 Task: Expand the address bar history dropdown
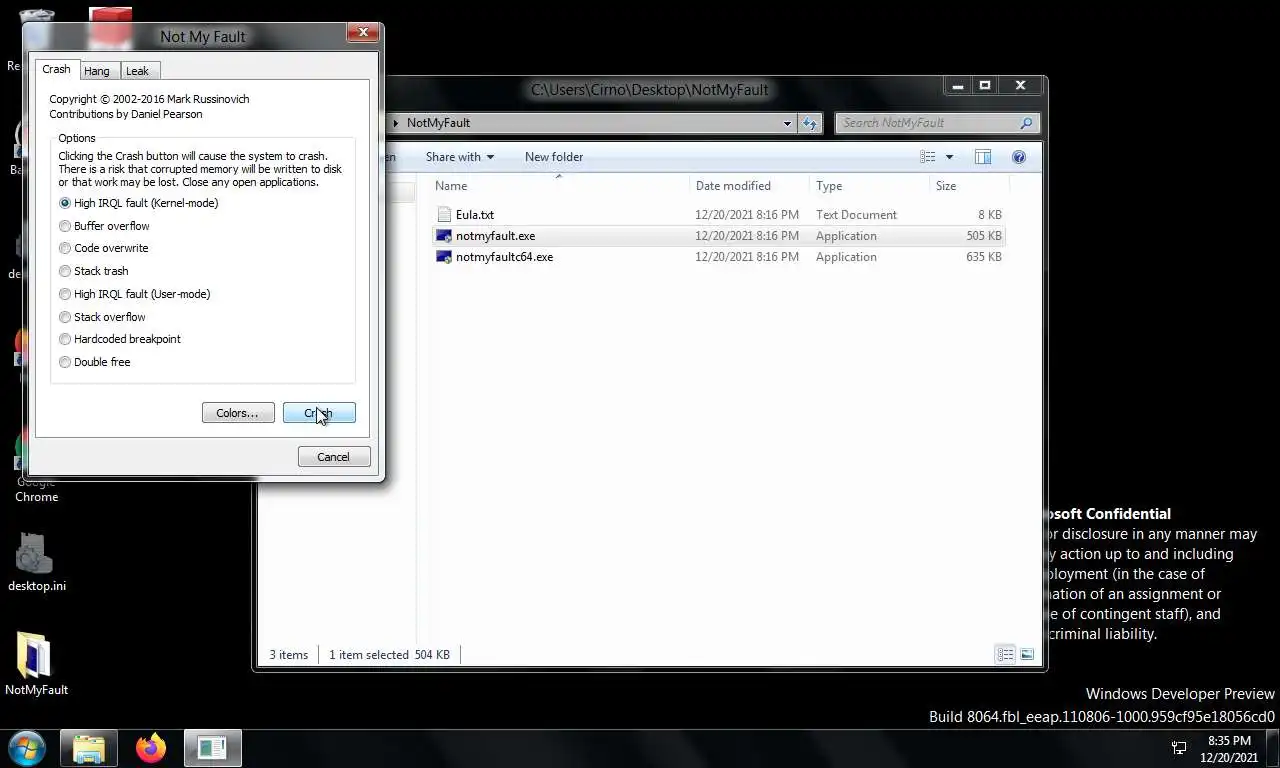pyautogui.click(x=787, y=123)
